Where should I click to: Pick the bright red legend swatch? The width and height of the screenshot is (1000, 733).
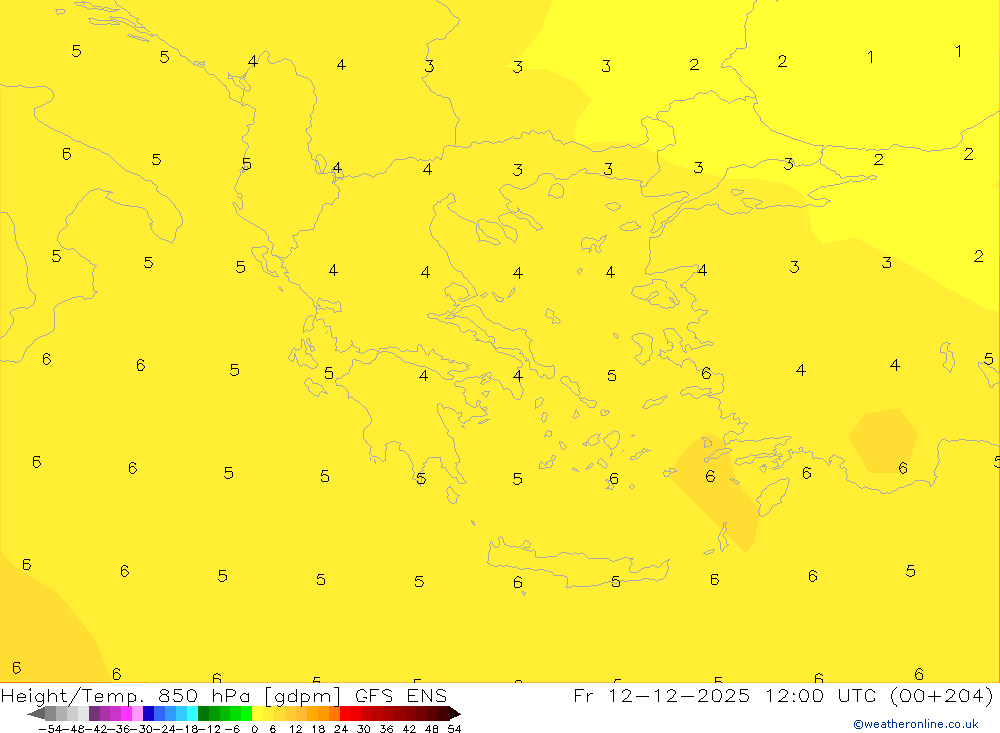click(345, 714)
